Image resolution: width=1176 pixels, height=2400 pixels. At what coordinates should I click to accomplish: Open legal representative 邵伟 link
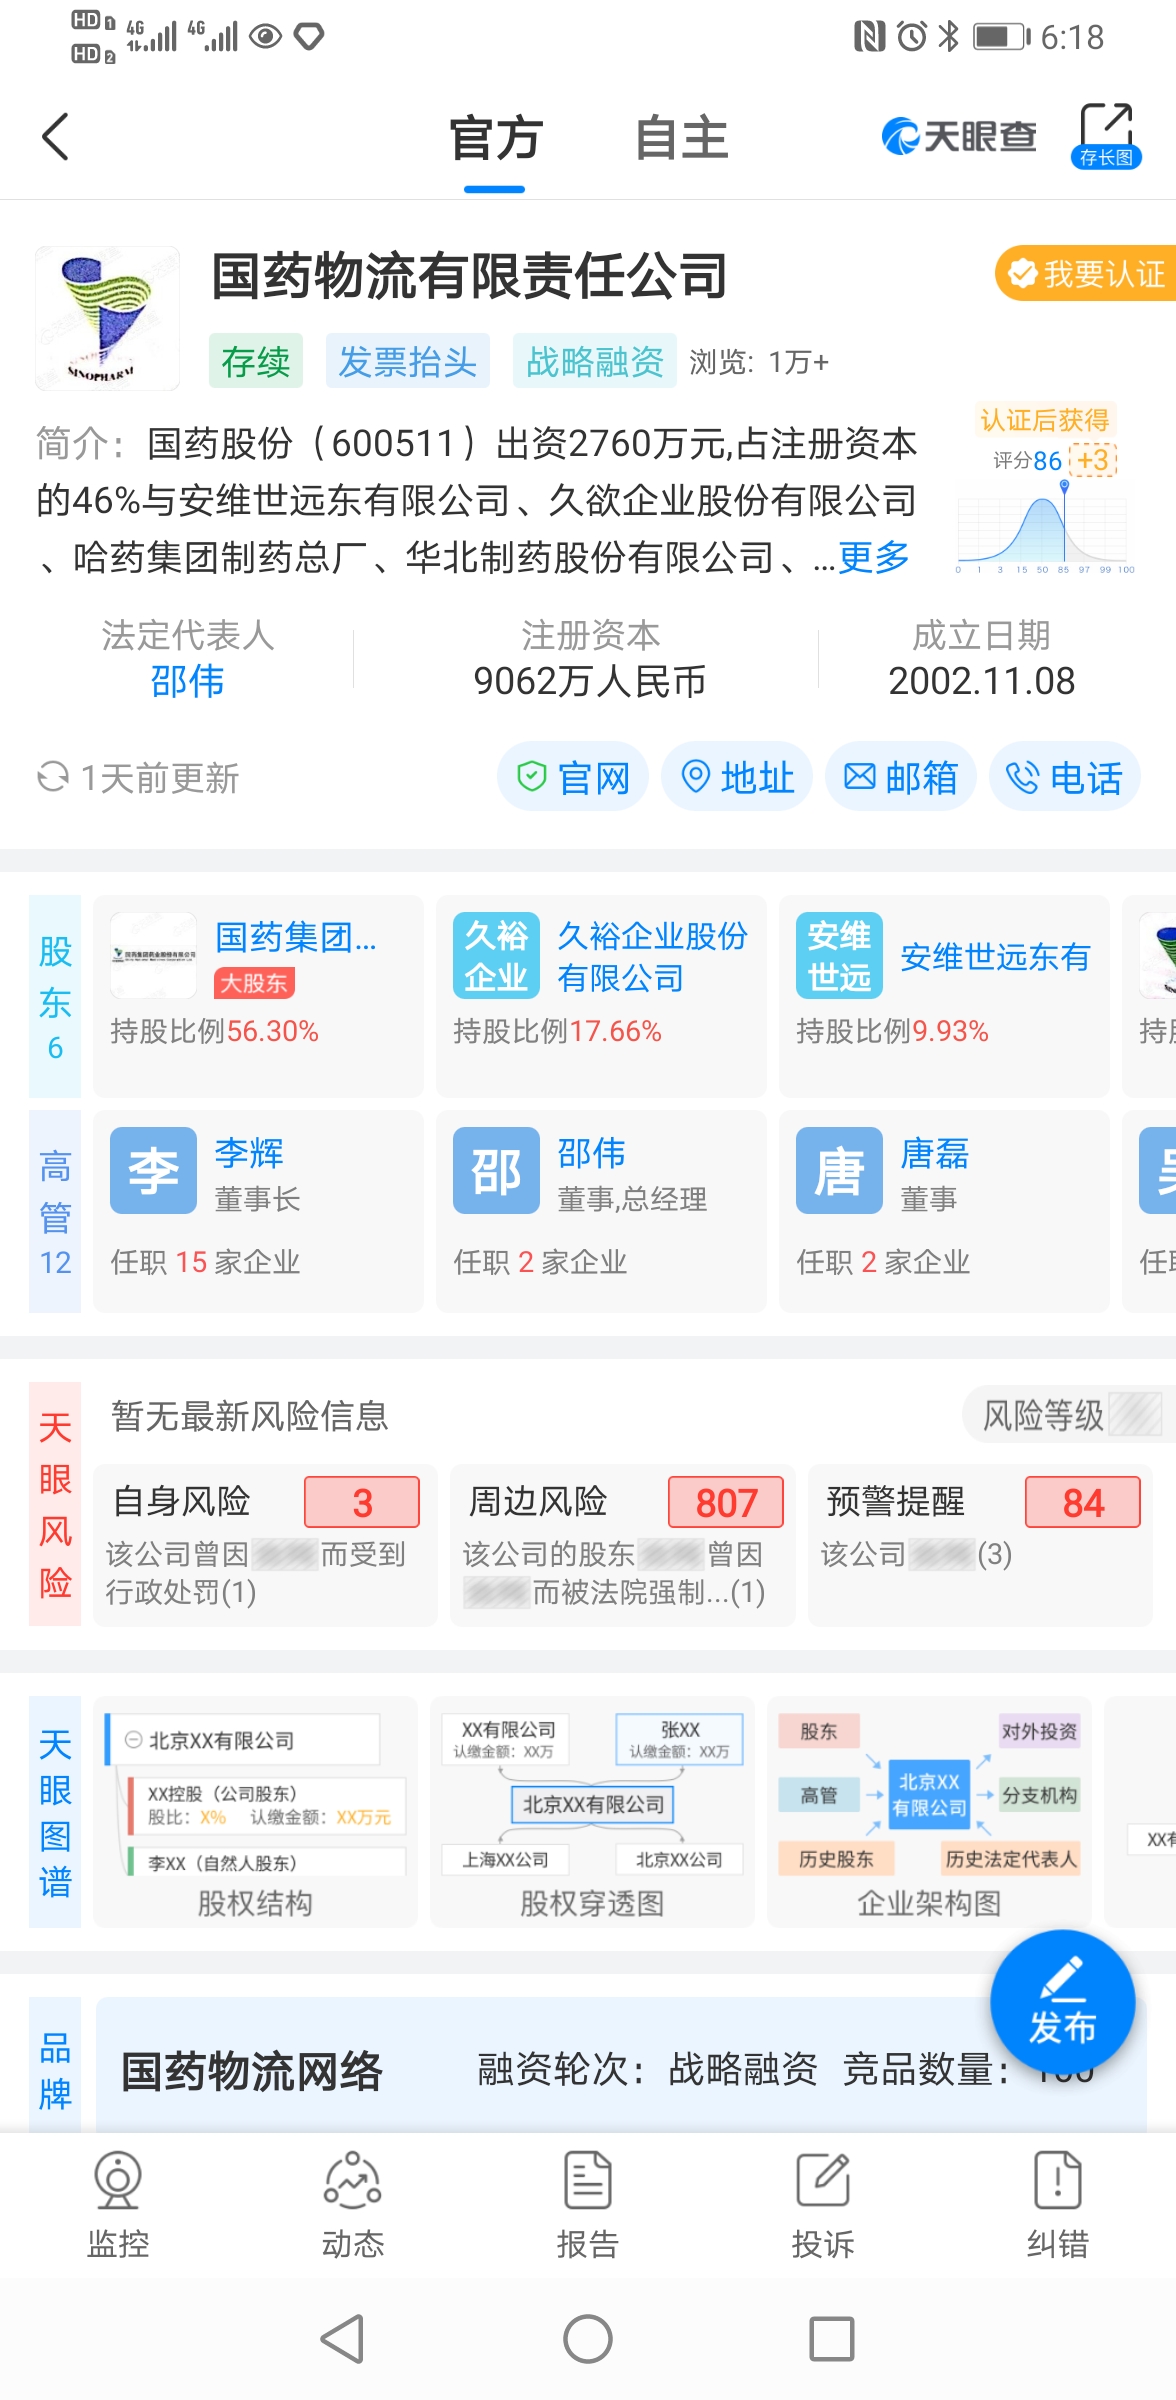187,681
